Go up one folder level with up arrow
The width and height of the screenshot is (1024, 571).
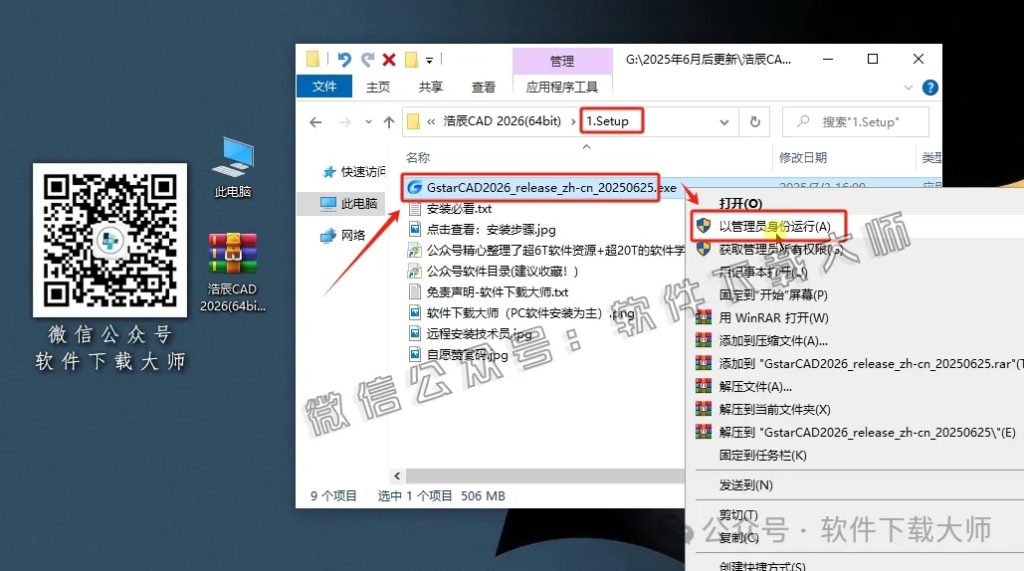[389, 122]
